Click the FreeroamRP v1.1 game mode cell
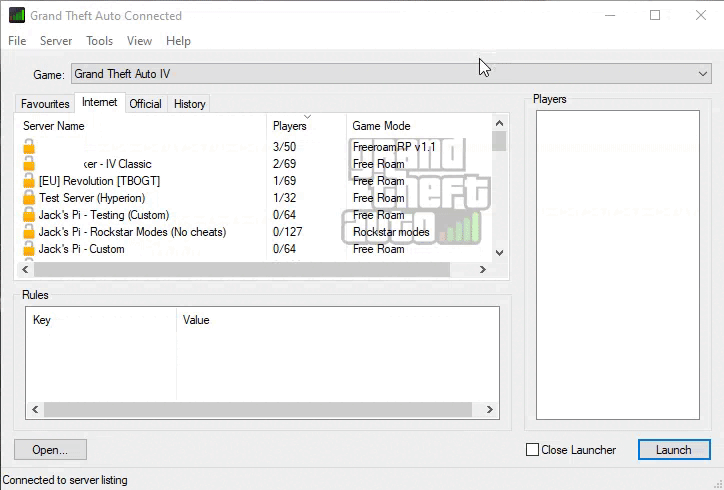724x490 pixels. click(394, 146)
